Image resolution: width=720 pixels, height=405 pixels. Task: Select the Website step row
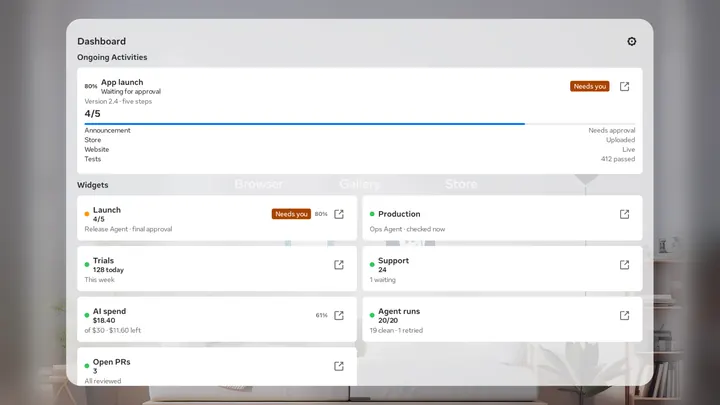coord(360,150)
